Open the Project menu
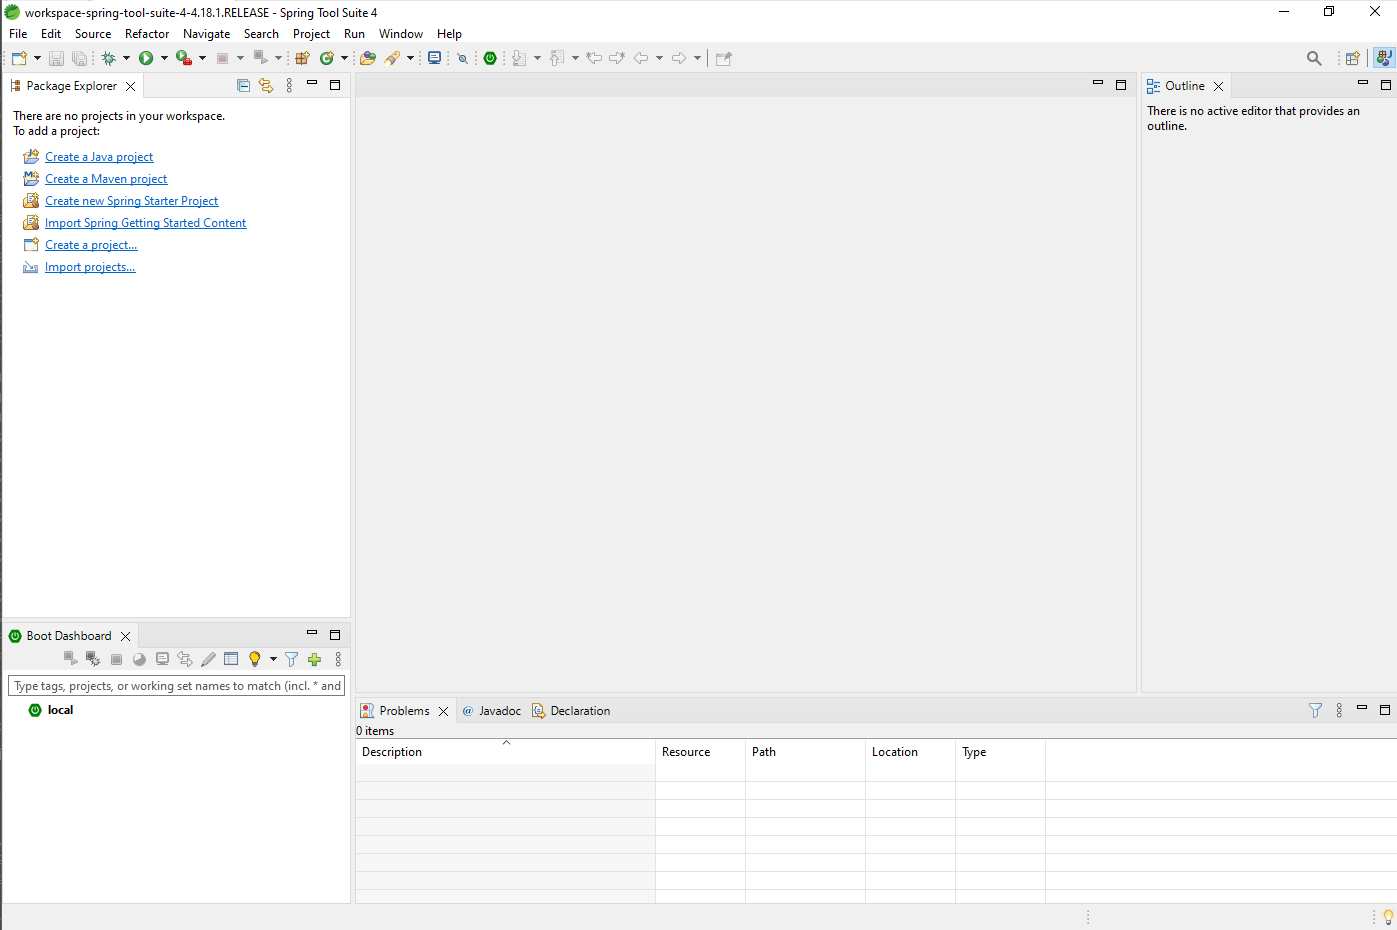 pos(311,34)
